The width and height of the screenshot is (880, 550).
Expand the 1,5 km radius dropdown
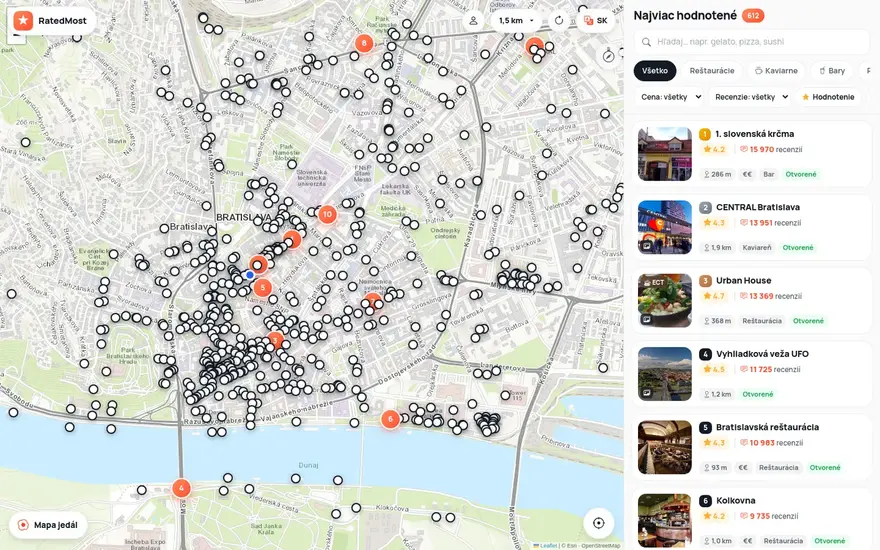point(516,21)
